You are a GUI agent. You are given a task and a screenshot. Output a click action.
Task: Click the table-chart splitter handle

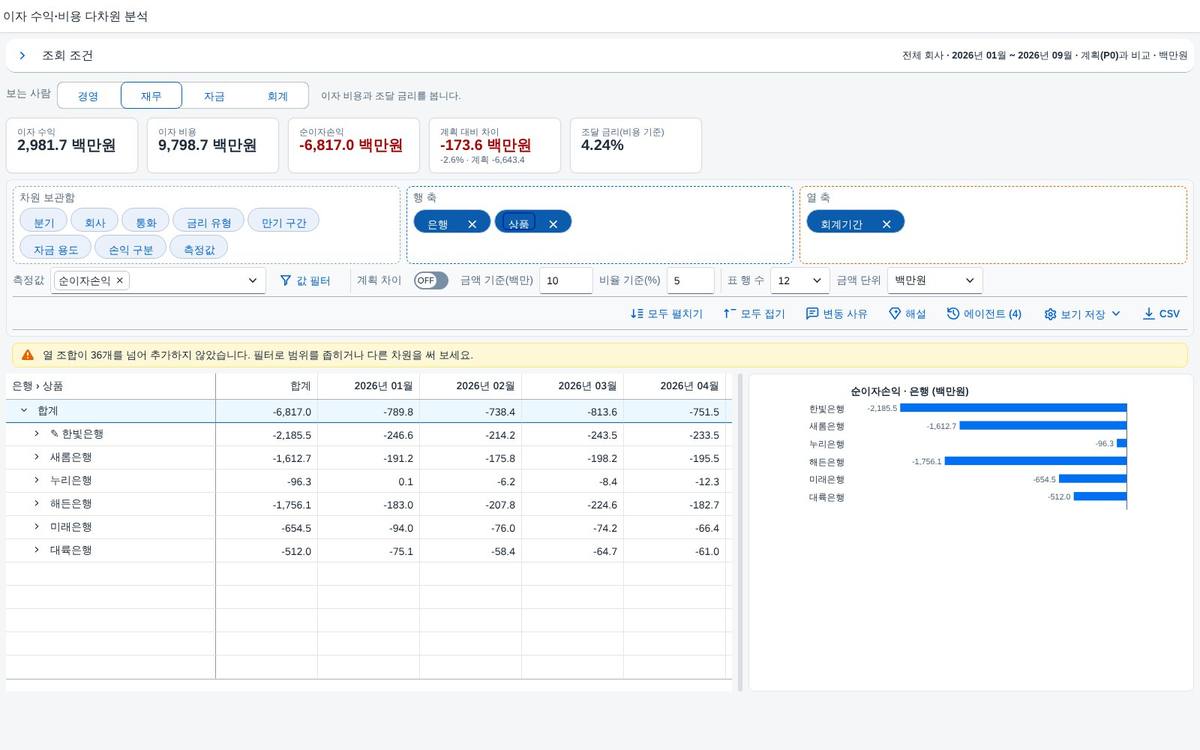click(740, 532)
